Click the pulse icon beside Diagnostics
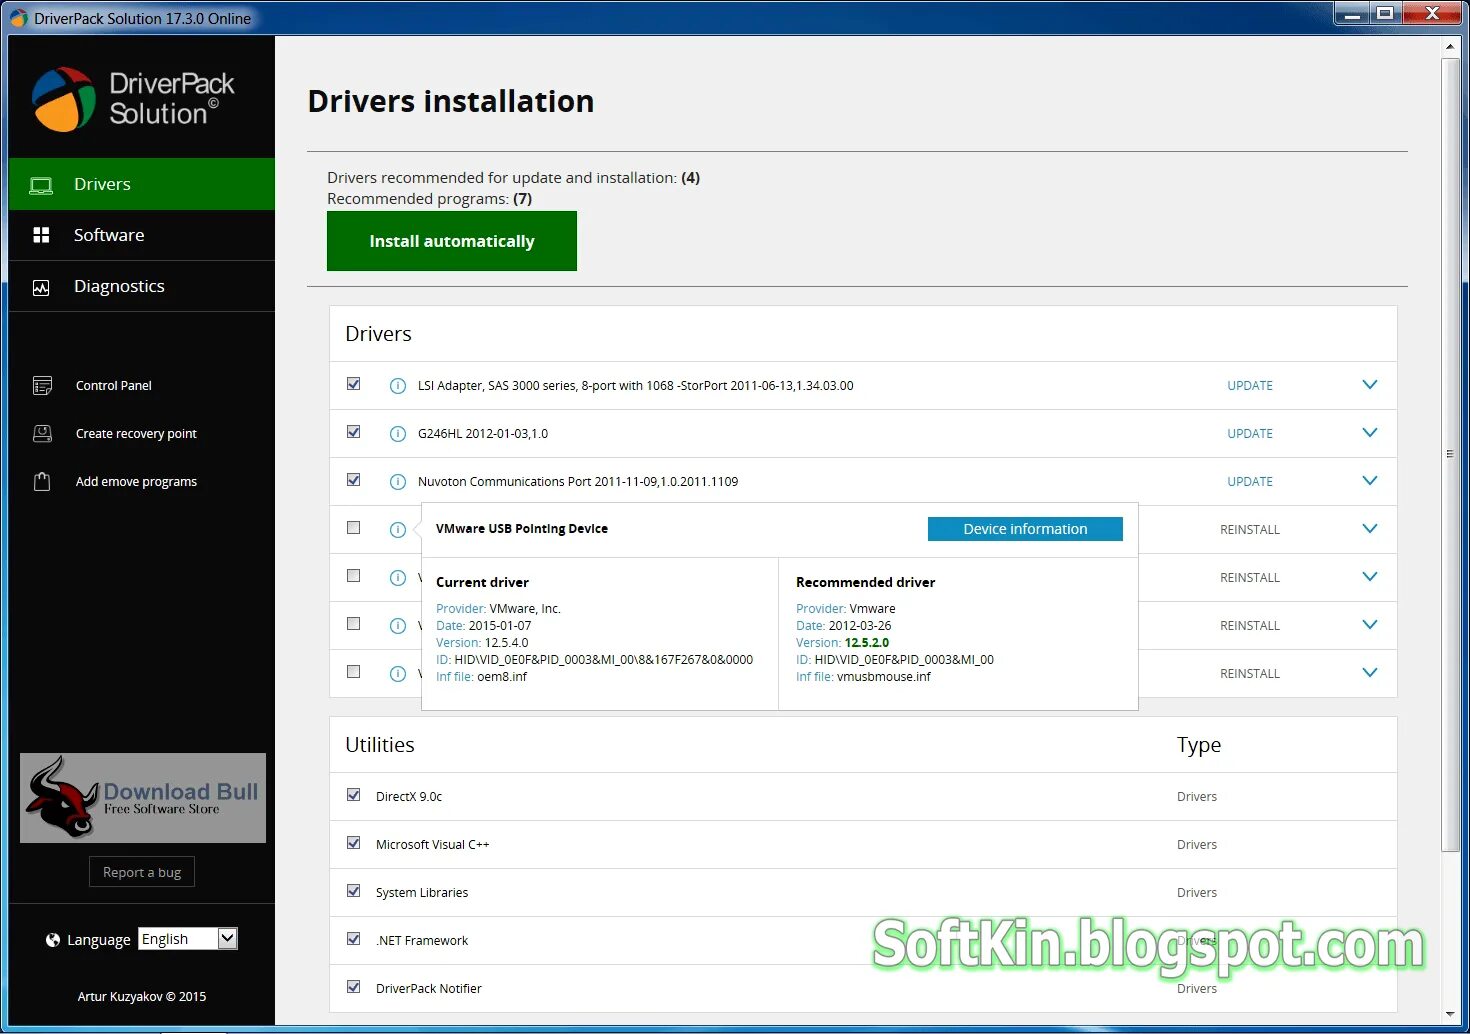1470x1034 pixels. tap(41, 287)
